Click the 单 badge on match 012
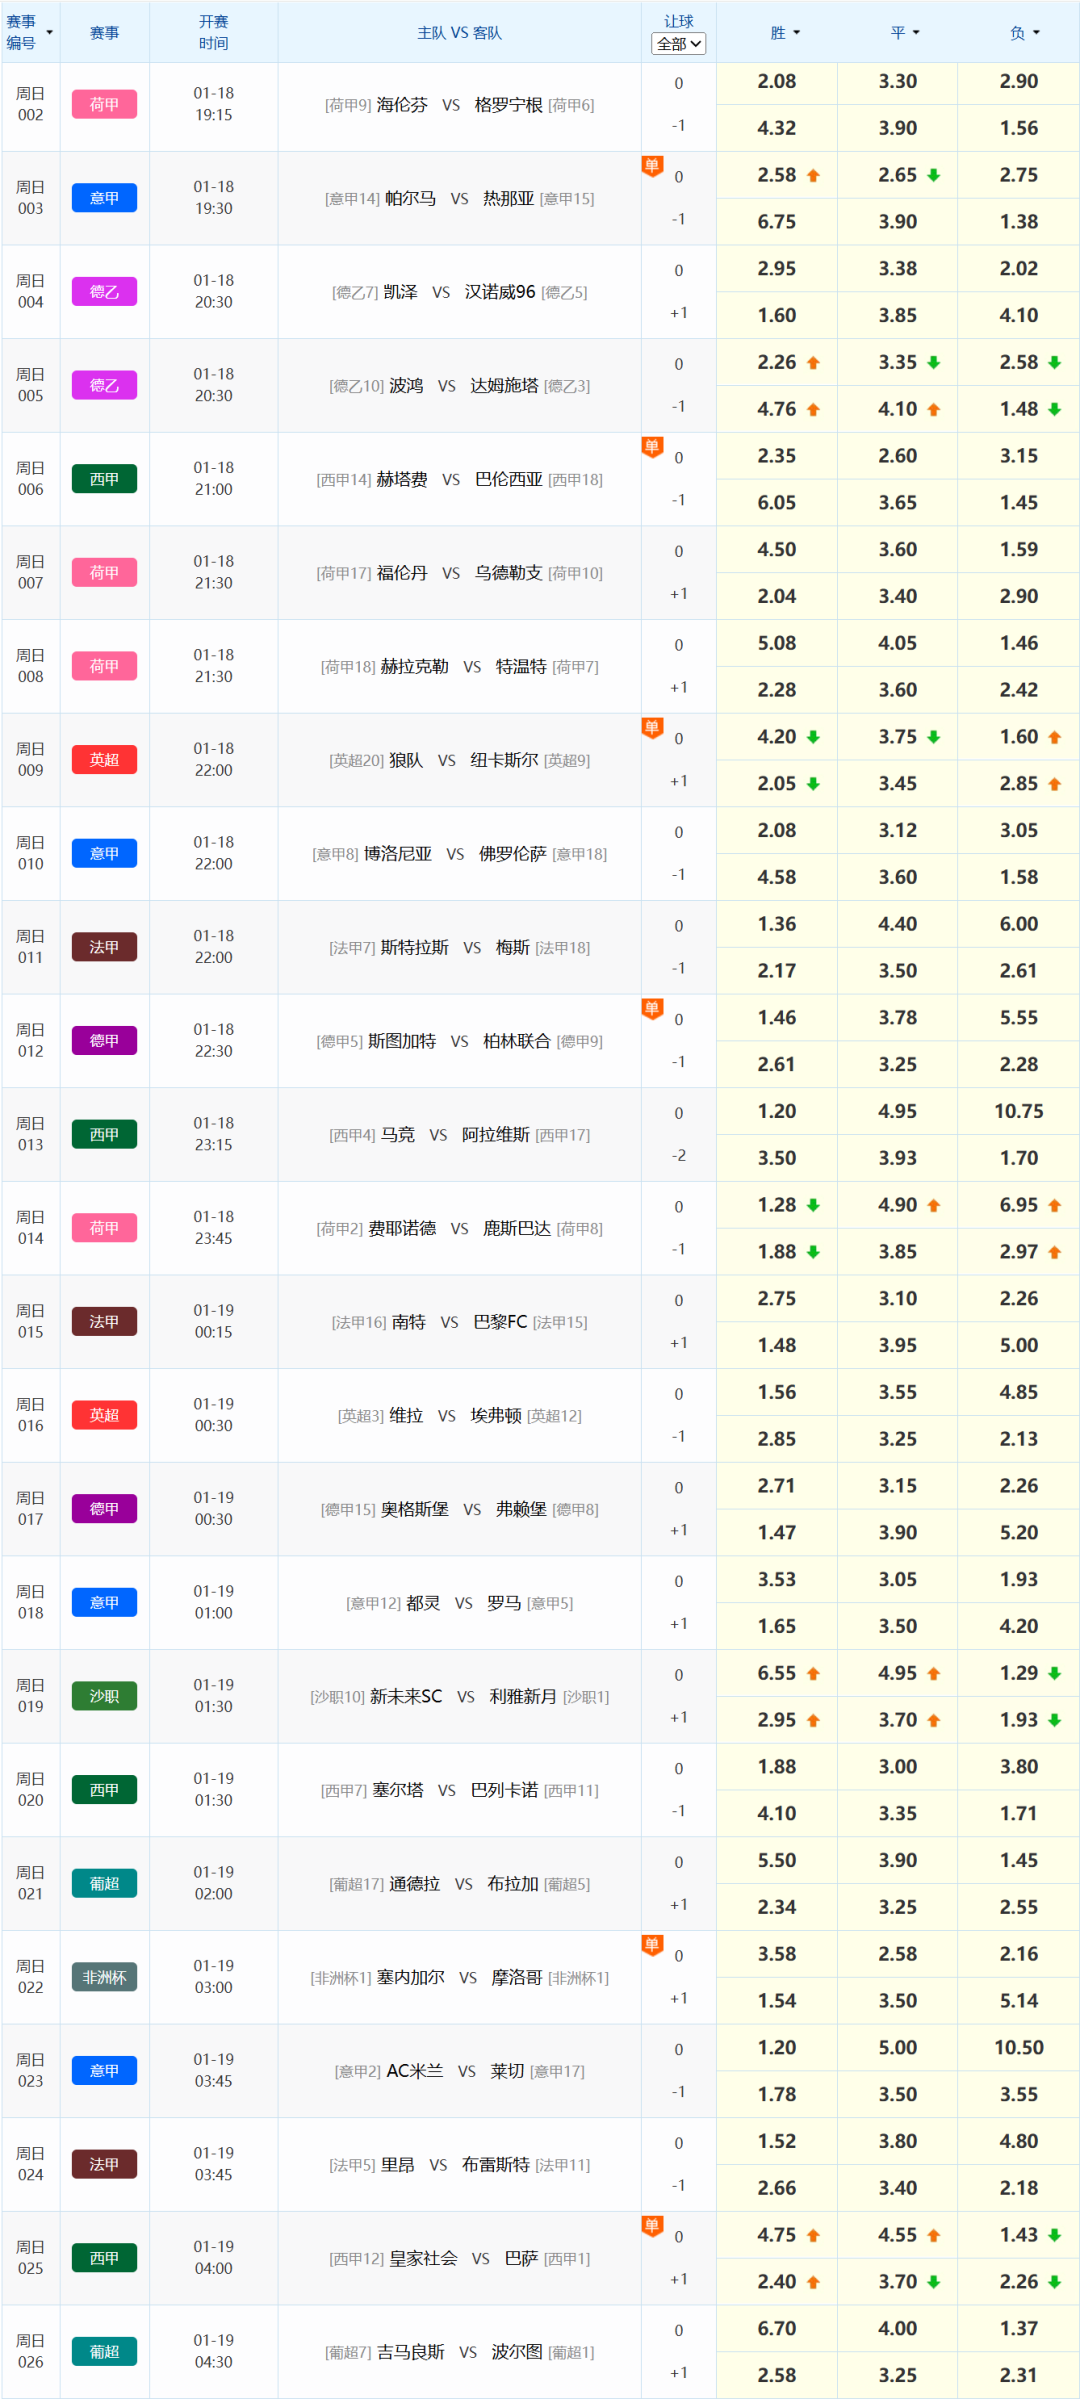 click(652, 1009)
